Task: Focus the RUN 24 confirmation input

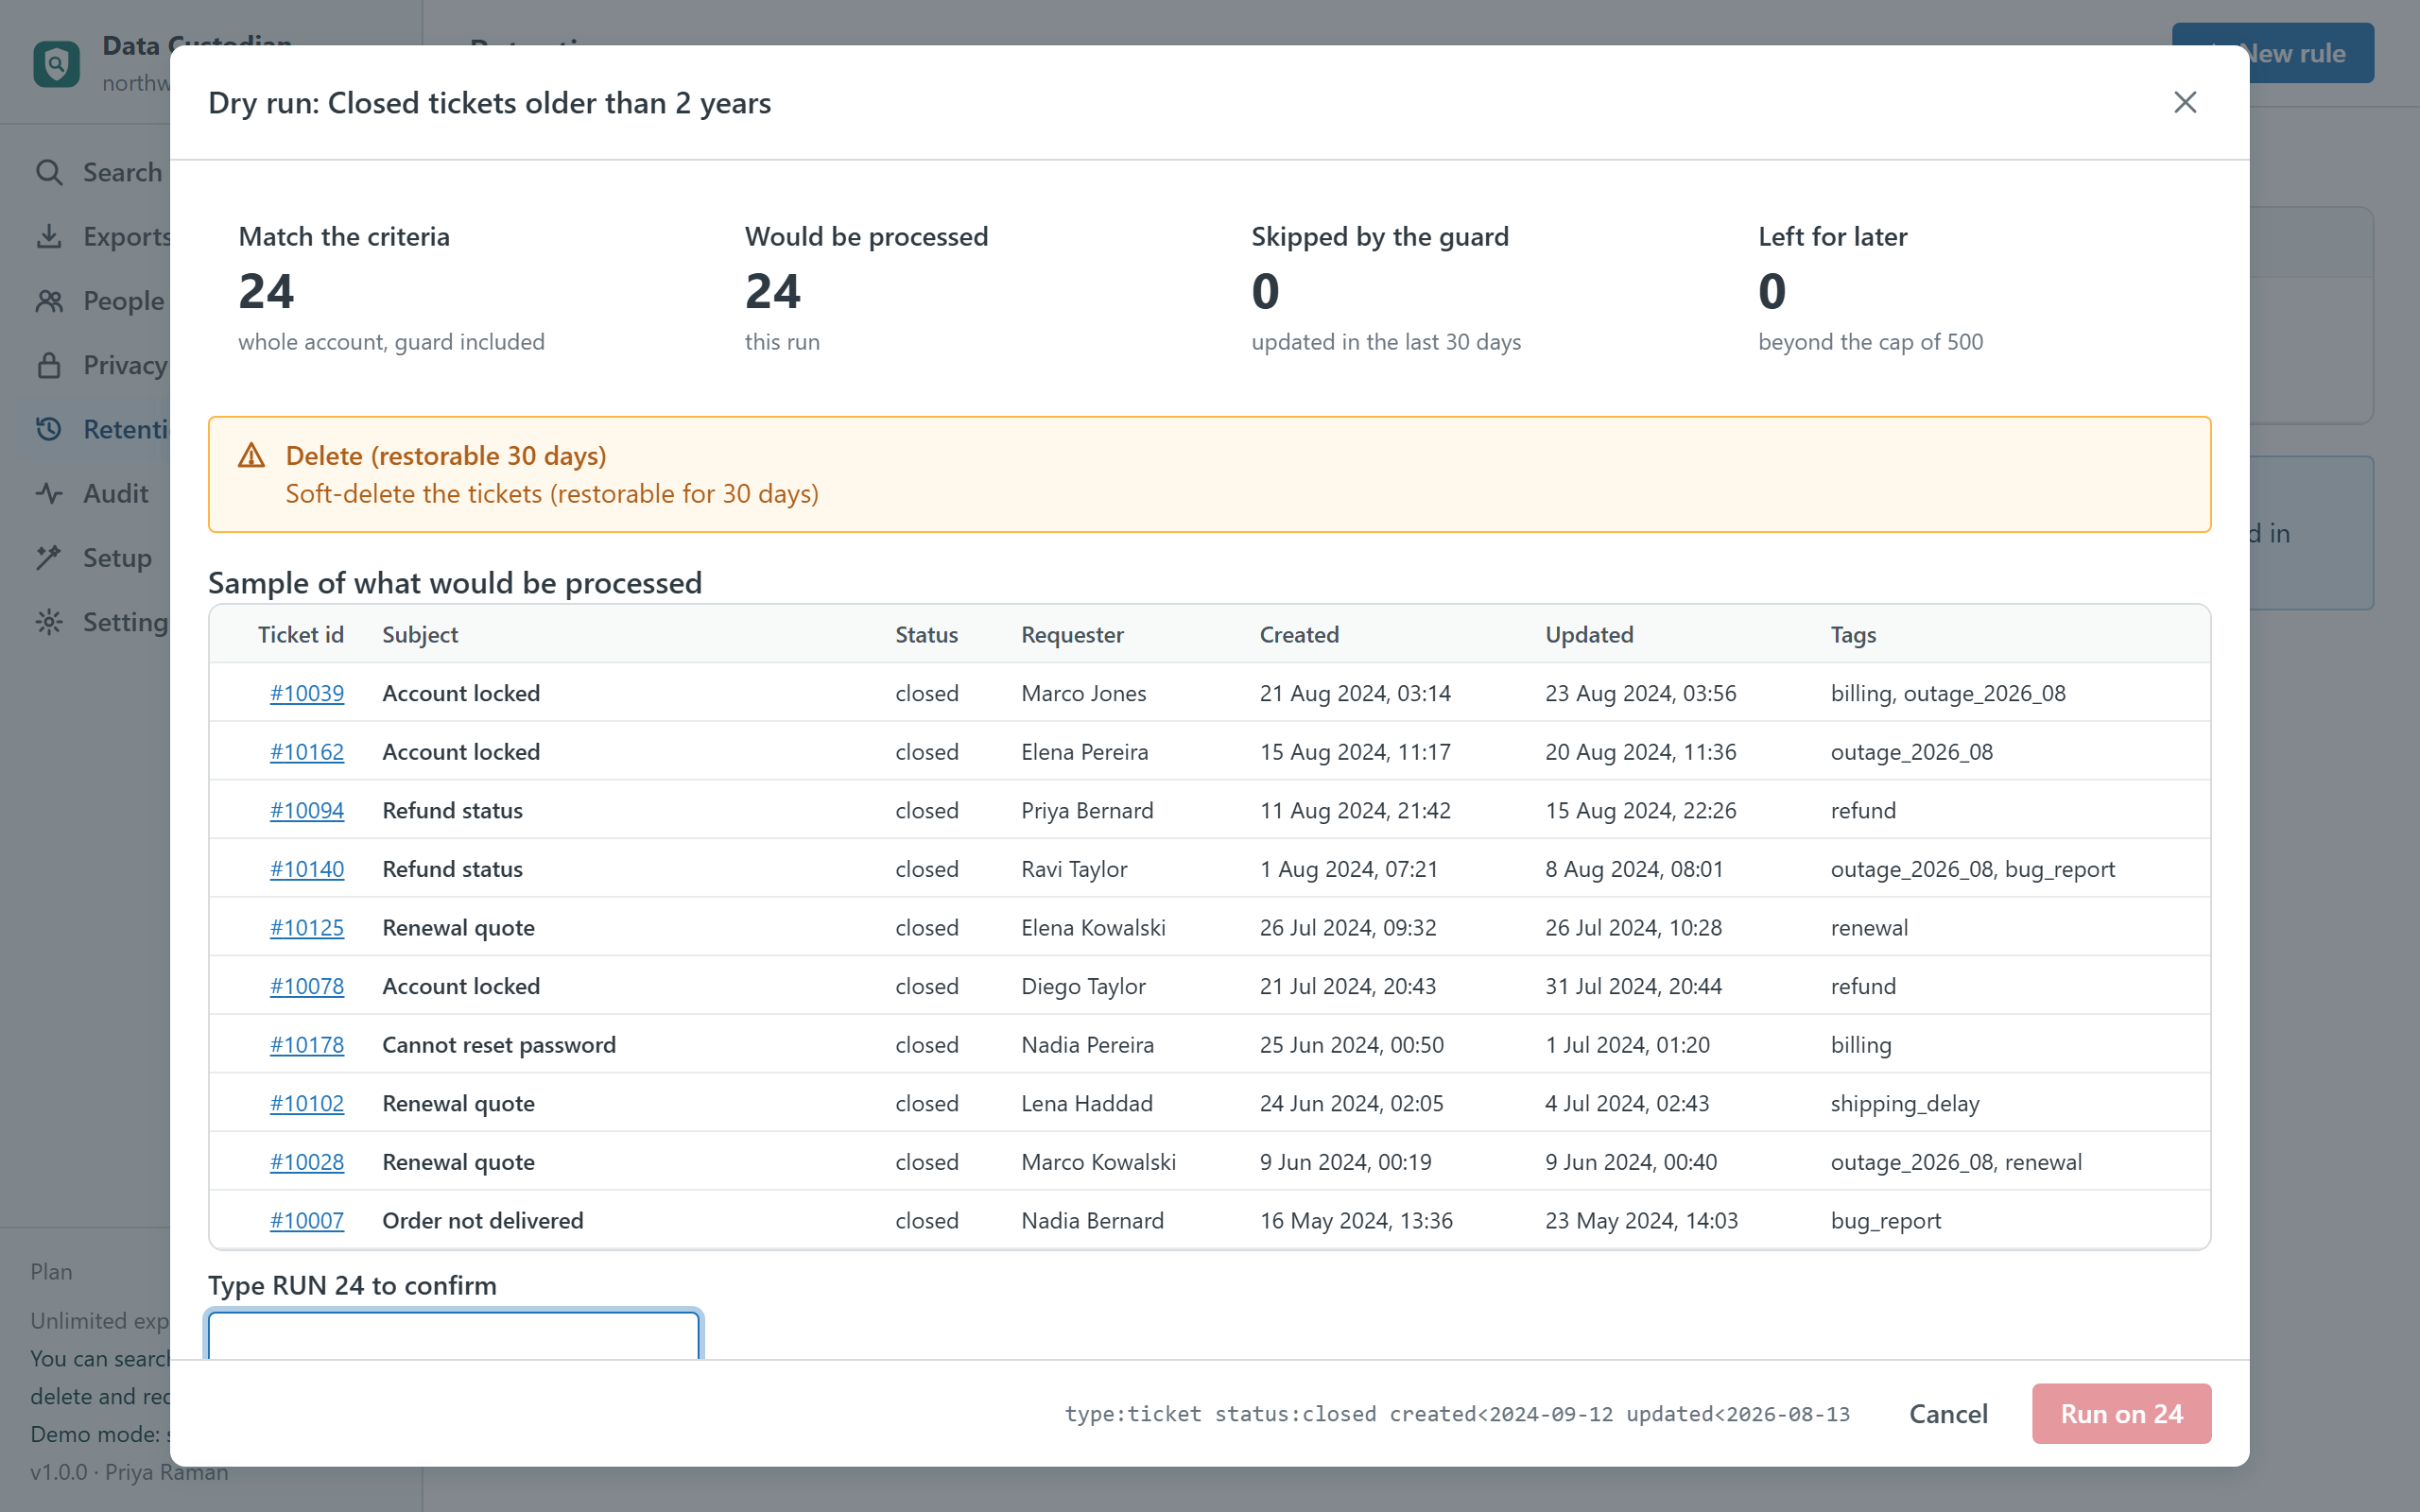Action: (454, 1335)
